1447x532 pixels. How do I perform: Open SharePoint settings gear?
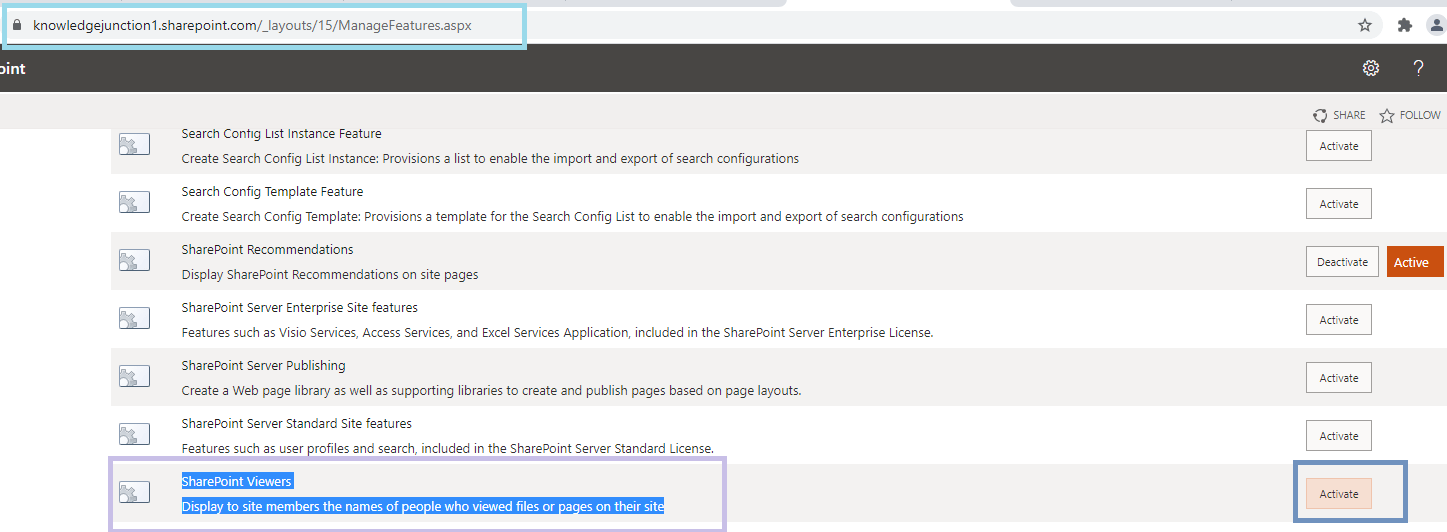tap(1371, 68)
